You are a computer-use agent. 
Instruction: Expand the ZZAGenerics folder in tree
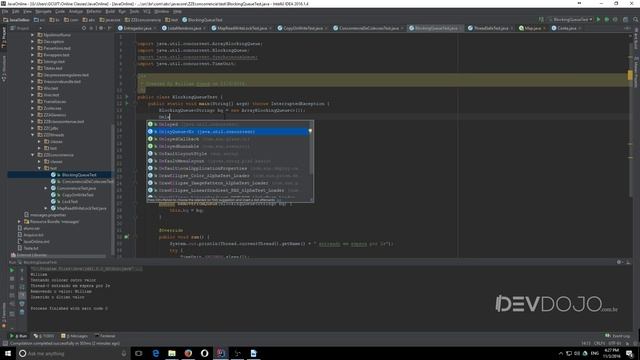(33, 115)
